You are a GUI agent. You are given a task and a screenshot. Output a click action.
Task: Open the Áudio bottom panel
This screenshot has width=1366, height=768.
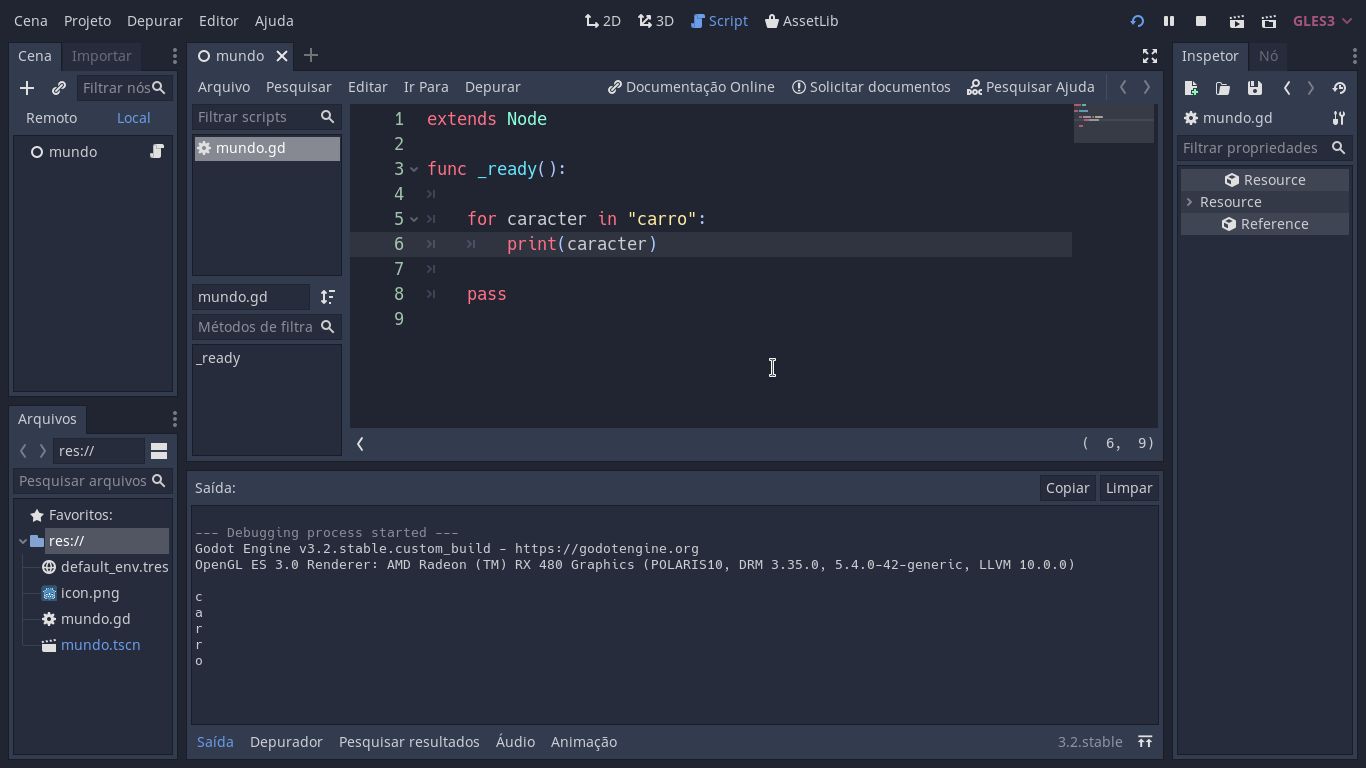pyautogui.click(x=515, y=742)
